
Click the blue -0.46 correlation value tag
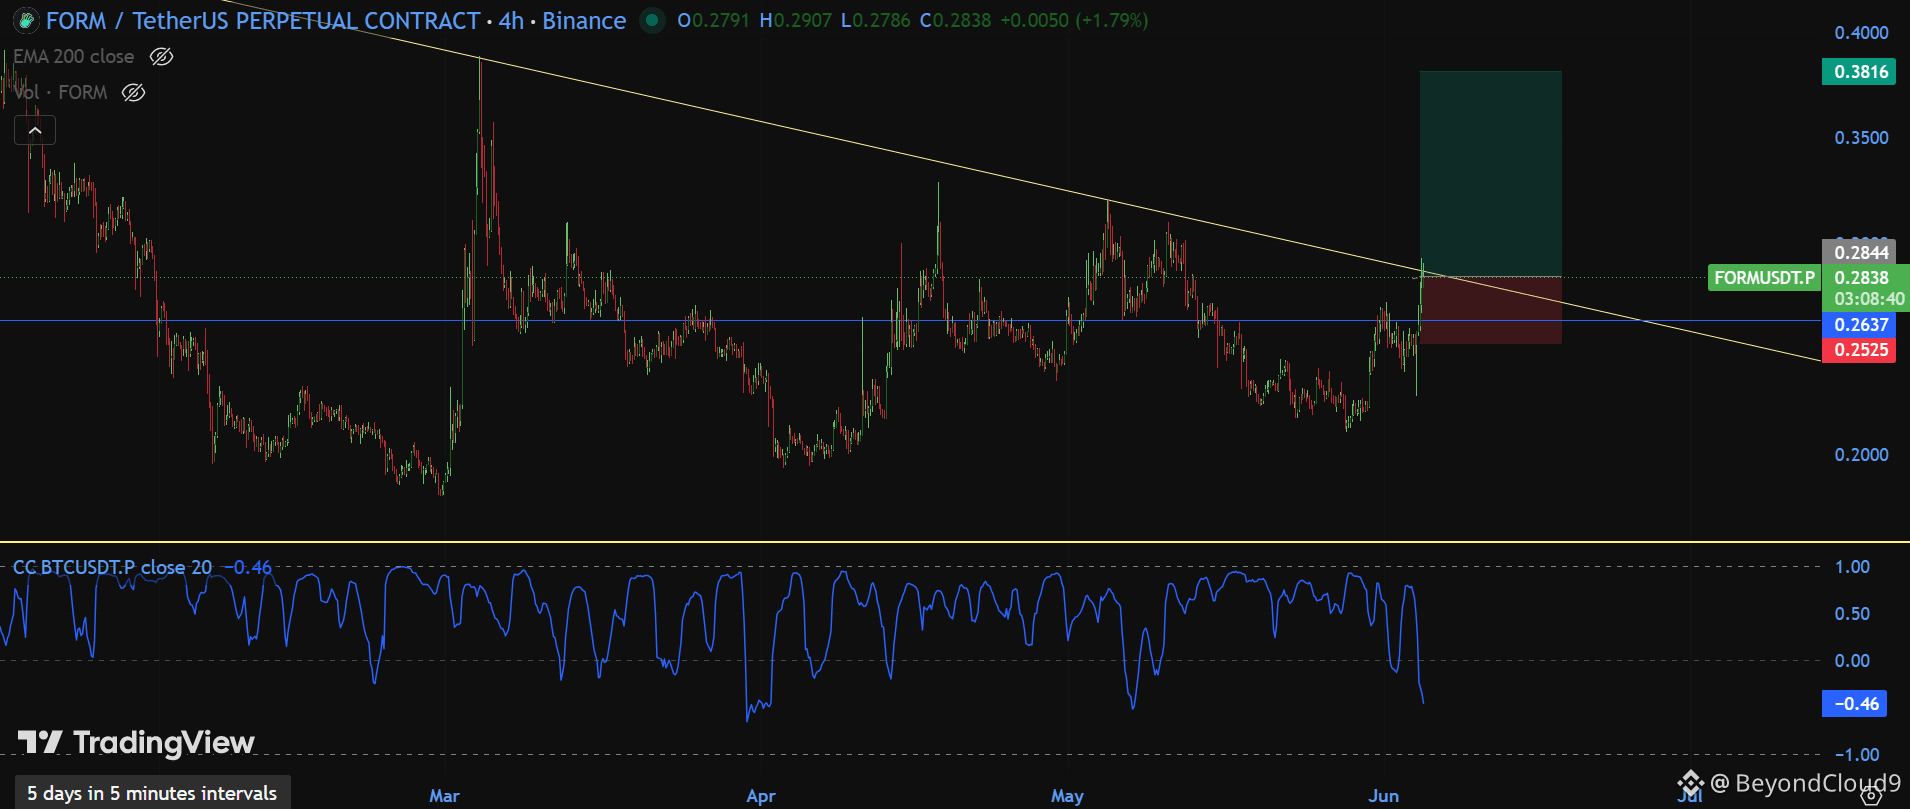click(1855, 704)
